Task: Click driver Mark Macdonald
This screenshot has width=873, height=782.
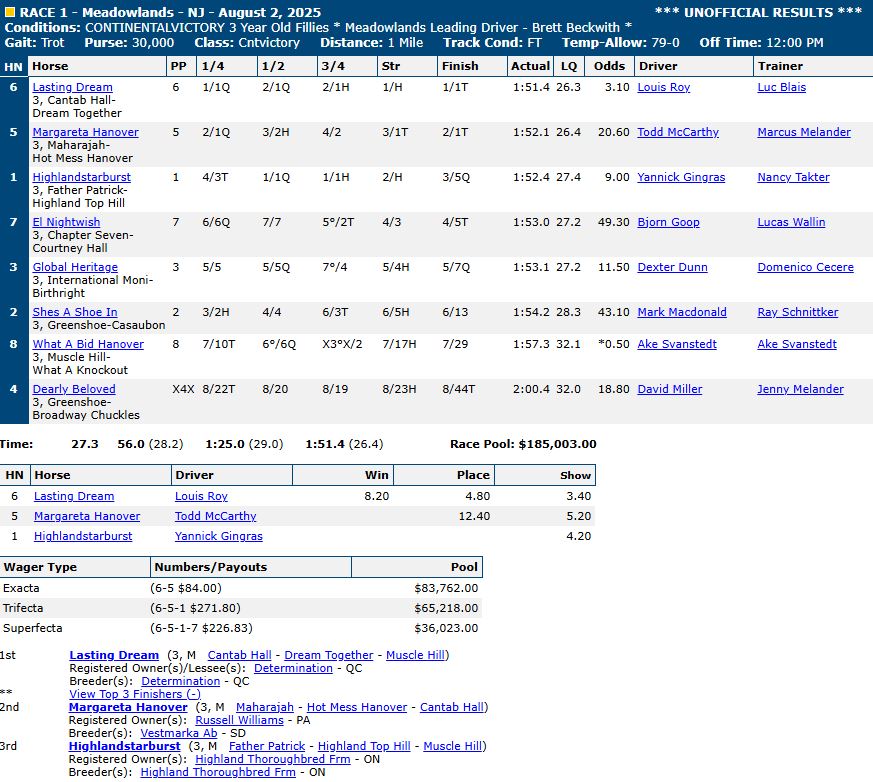Action: coord(682,313)
